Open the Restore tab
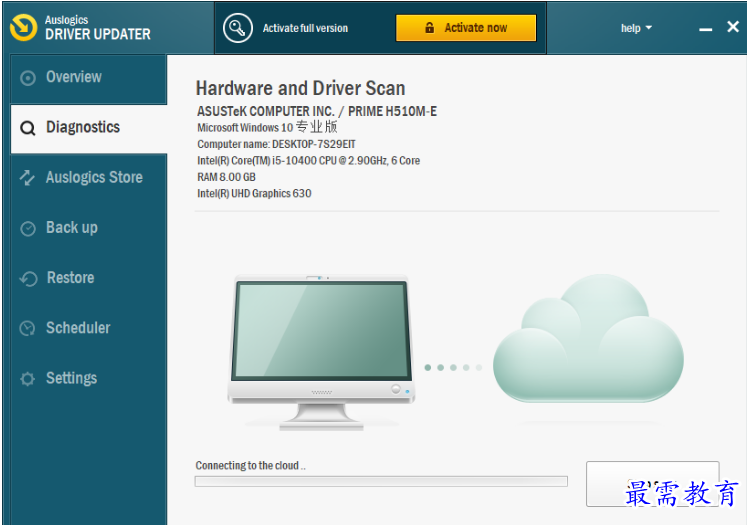Image resolution: width=747 pixels, height=525 pixels. (x=89, y=278)
